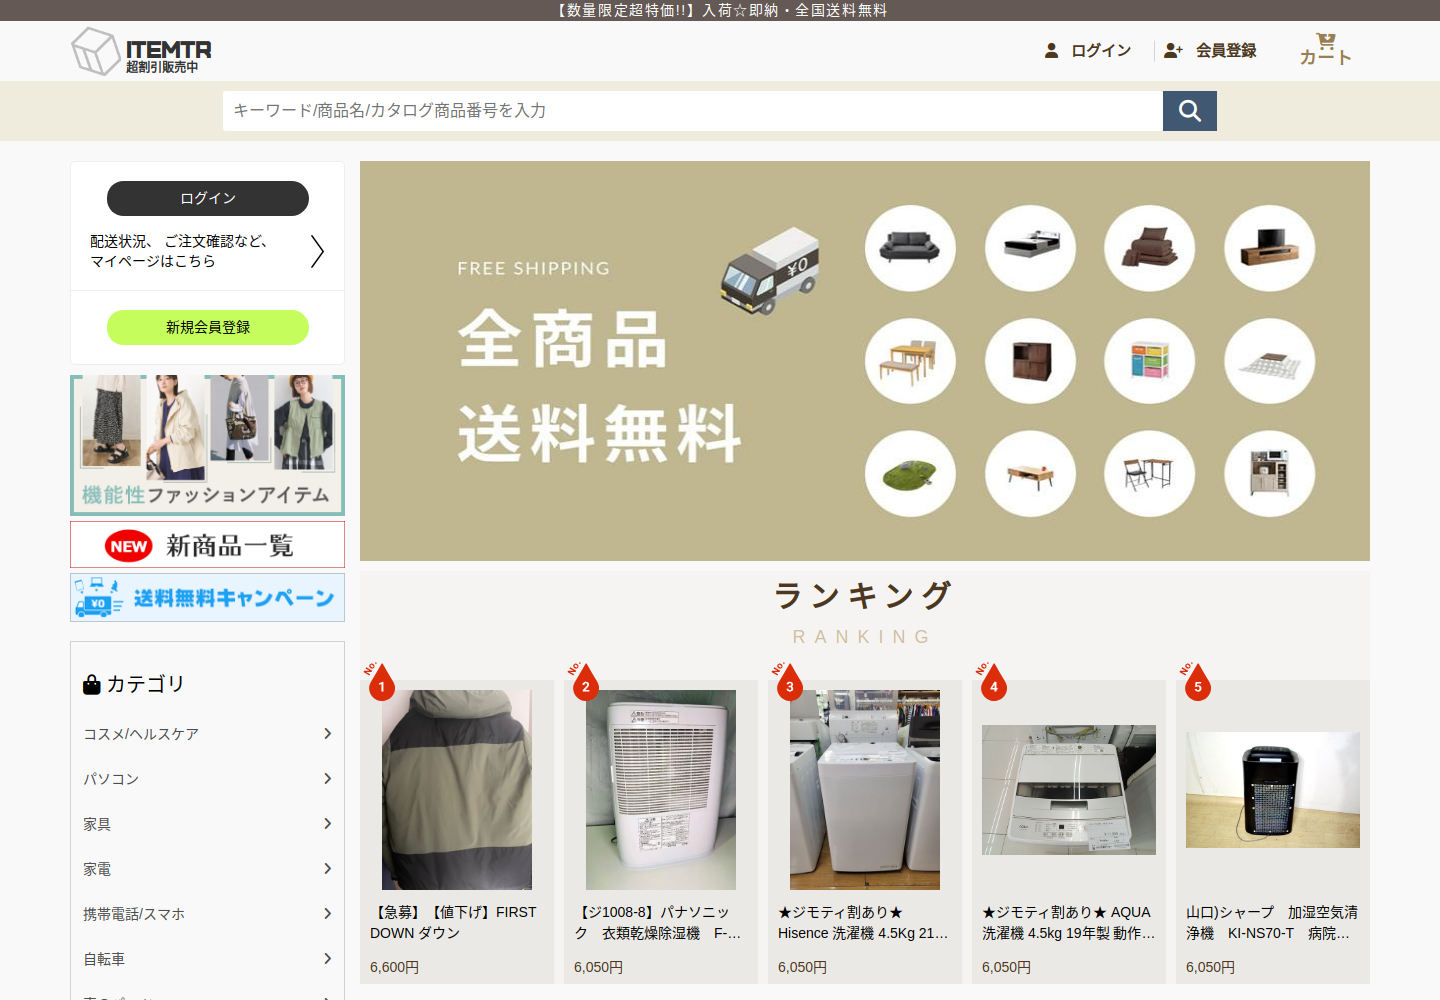
Task: Click the bed category circle icon
Action: coord(1030,248)
